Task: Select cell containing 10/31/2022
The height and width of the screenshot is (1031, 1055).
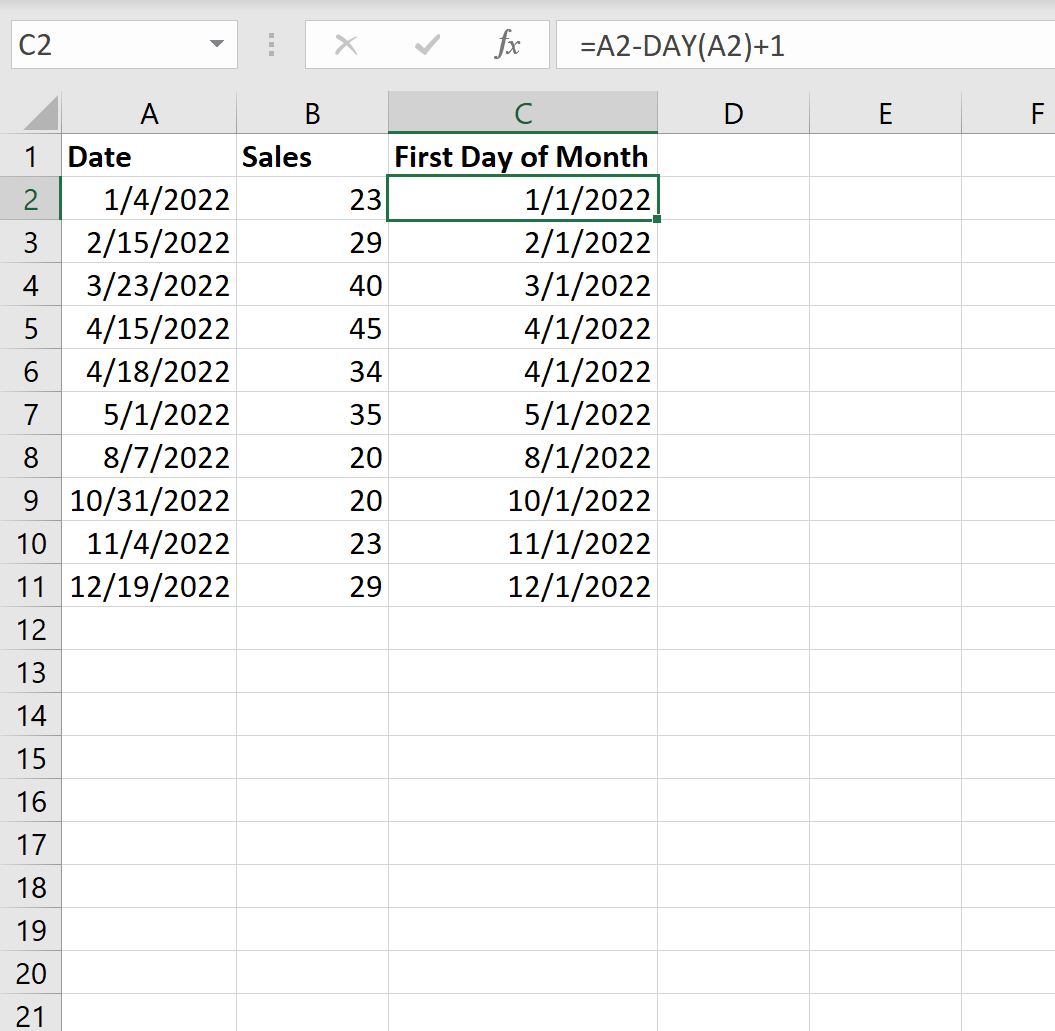Action: click(x=149, y=500)
